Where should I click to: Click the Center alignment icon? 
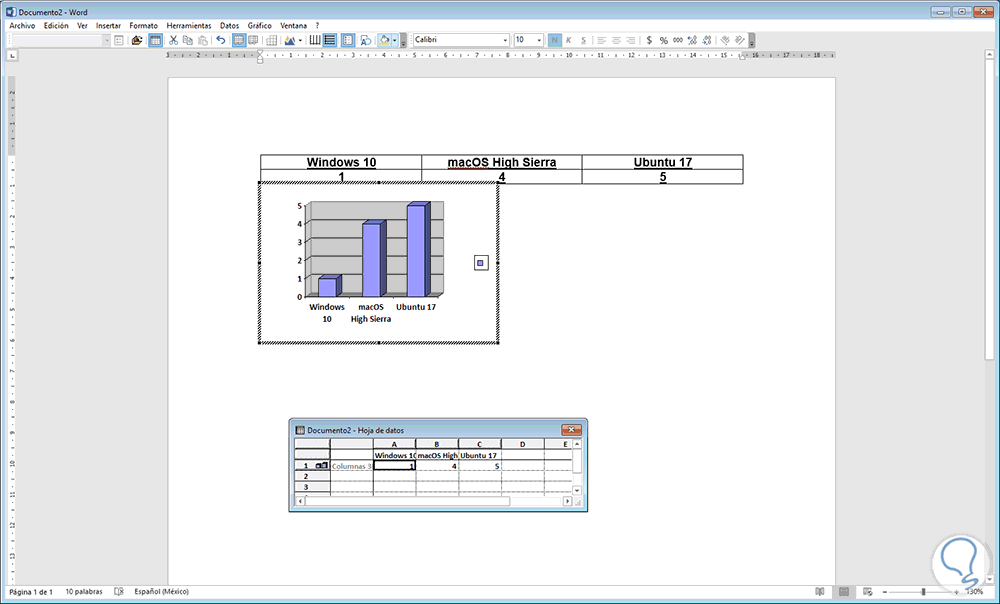(x=616, y=40)
